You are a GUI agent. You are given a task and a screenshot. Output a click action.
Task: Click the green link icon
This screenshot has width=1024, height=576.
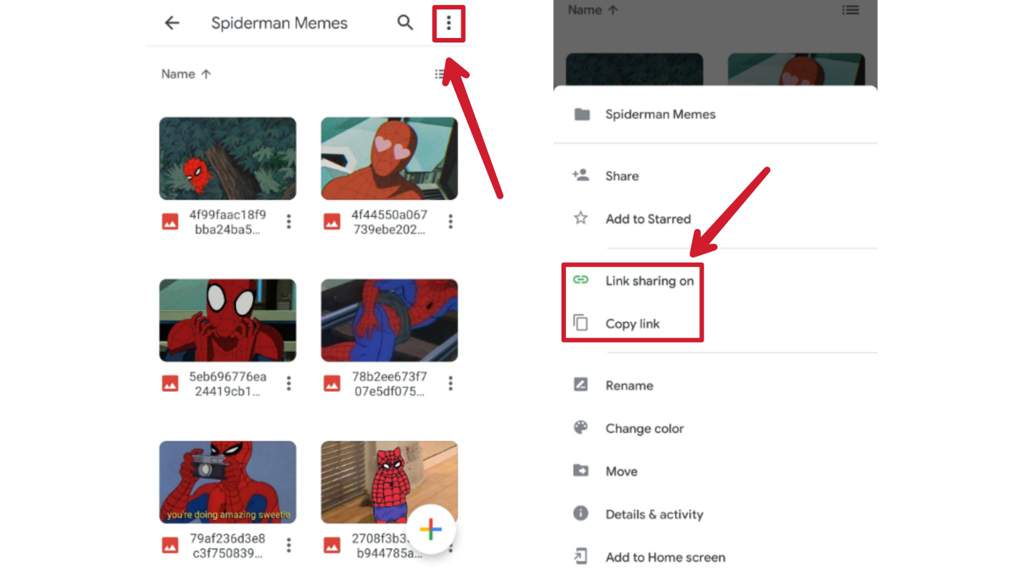tap(581, 280)
